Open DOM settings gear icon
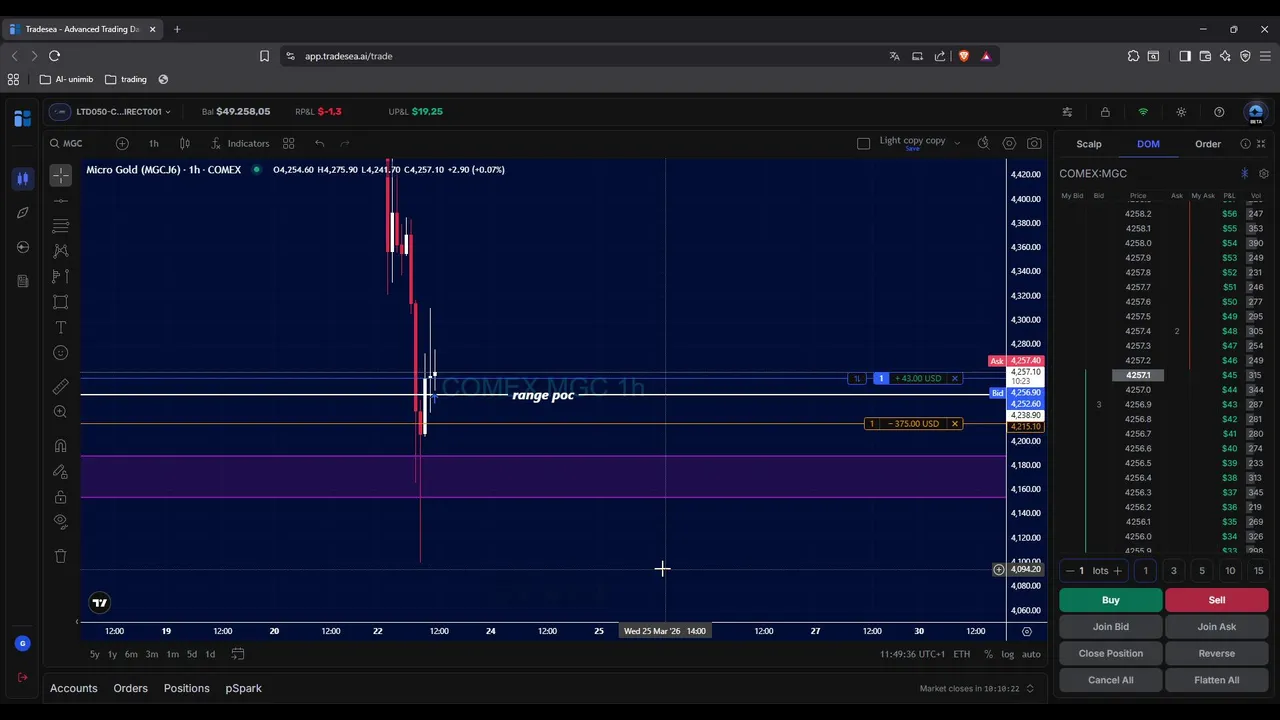Screen dimensions: 1280x720 coord(1264,174)
